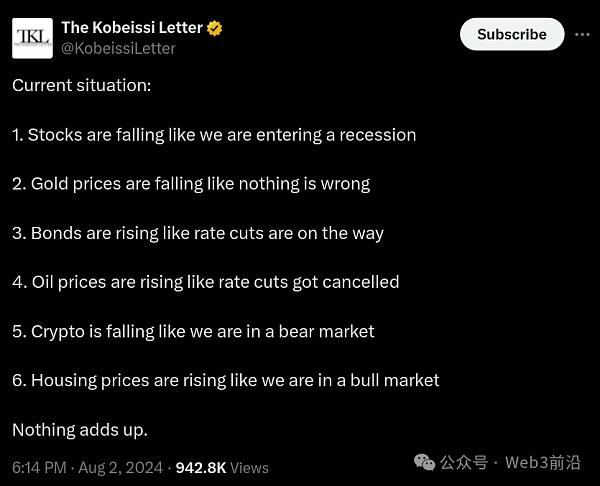This screenshot has height=486, width=600.
Task: Select the line about gold prices
Action: point(191,184)
